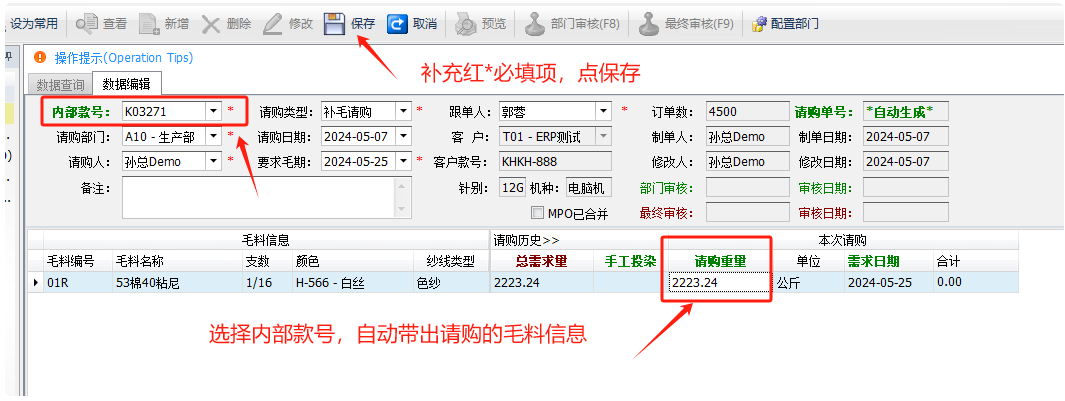Click the 1/16 支数 cell
The image size is (1065, 401).
[267, 283]
